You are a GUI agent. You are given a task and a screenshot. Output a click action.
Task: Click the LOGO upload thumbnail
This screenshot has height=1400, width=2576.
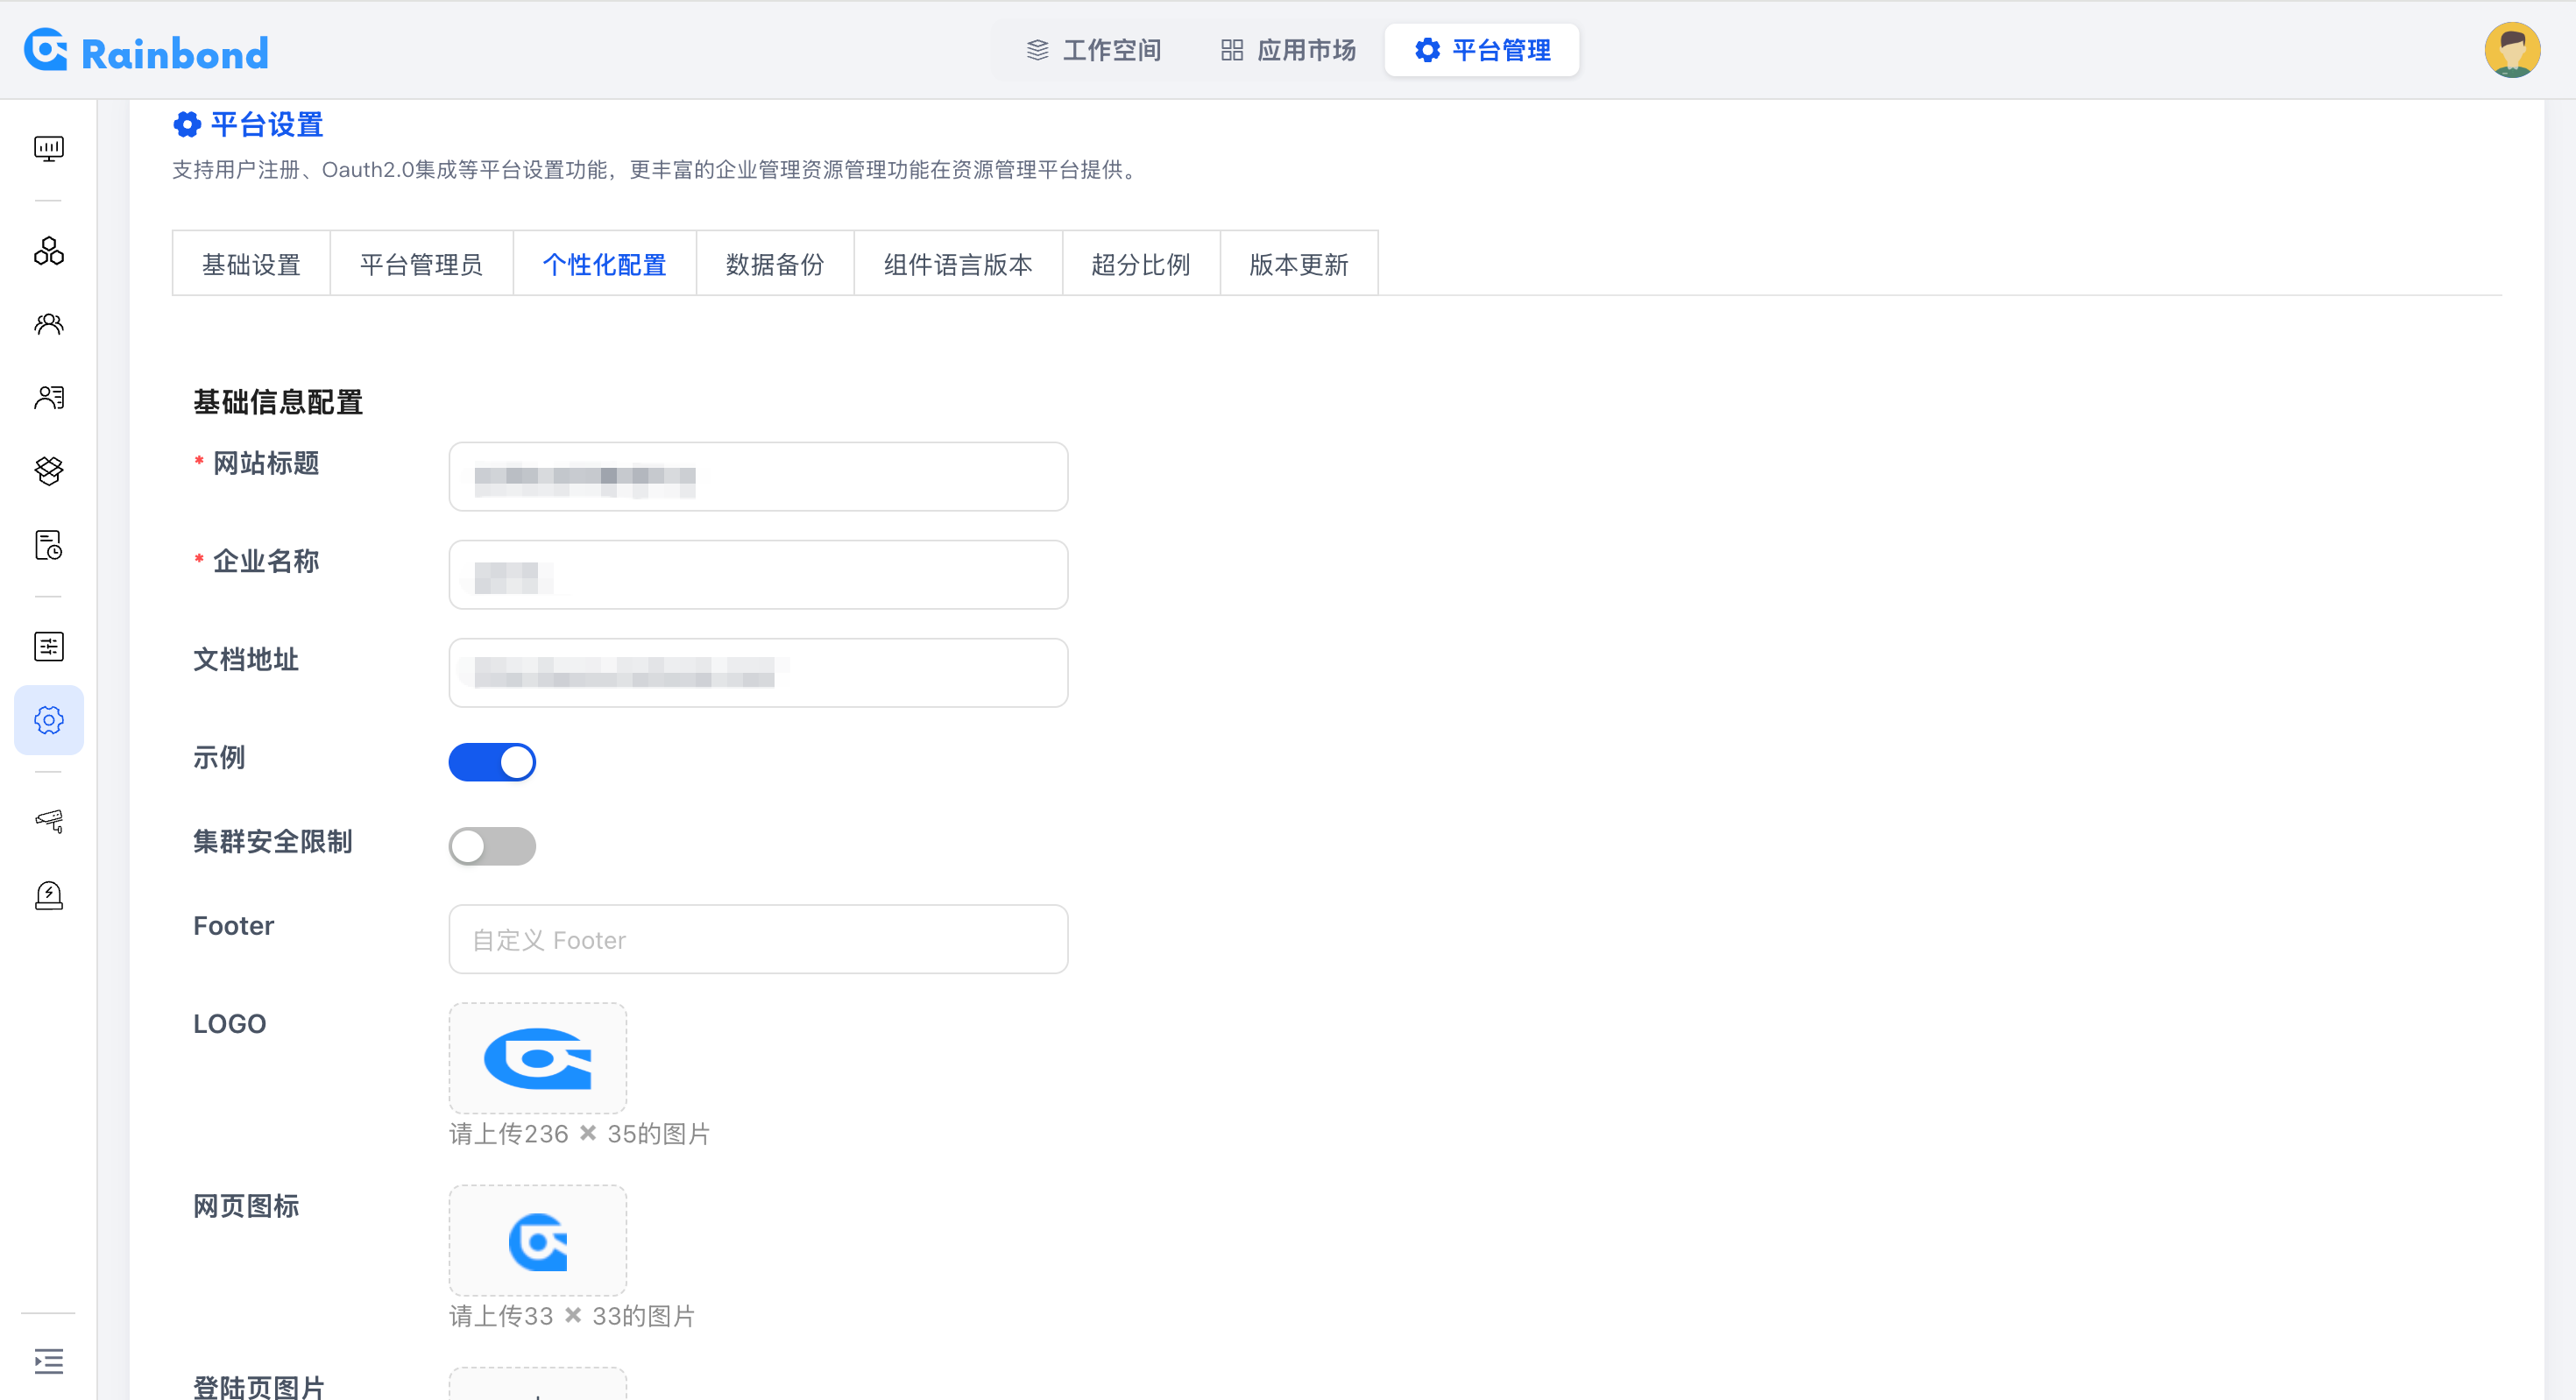pos(538,1058)
